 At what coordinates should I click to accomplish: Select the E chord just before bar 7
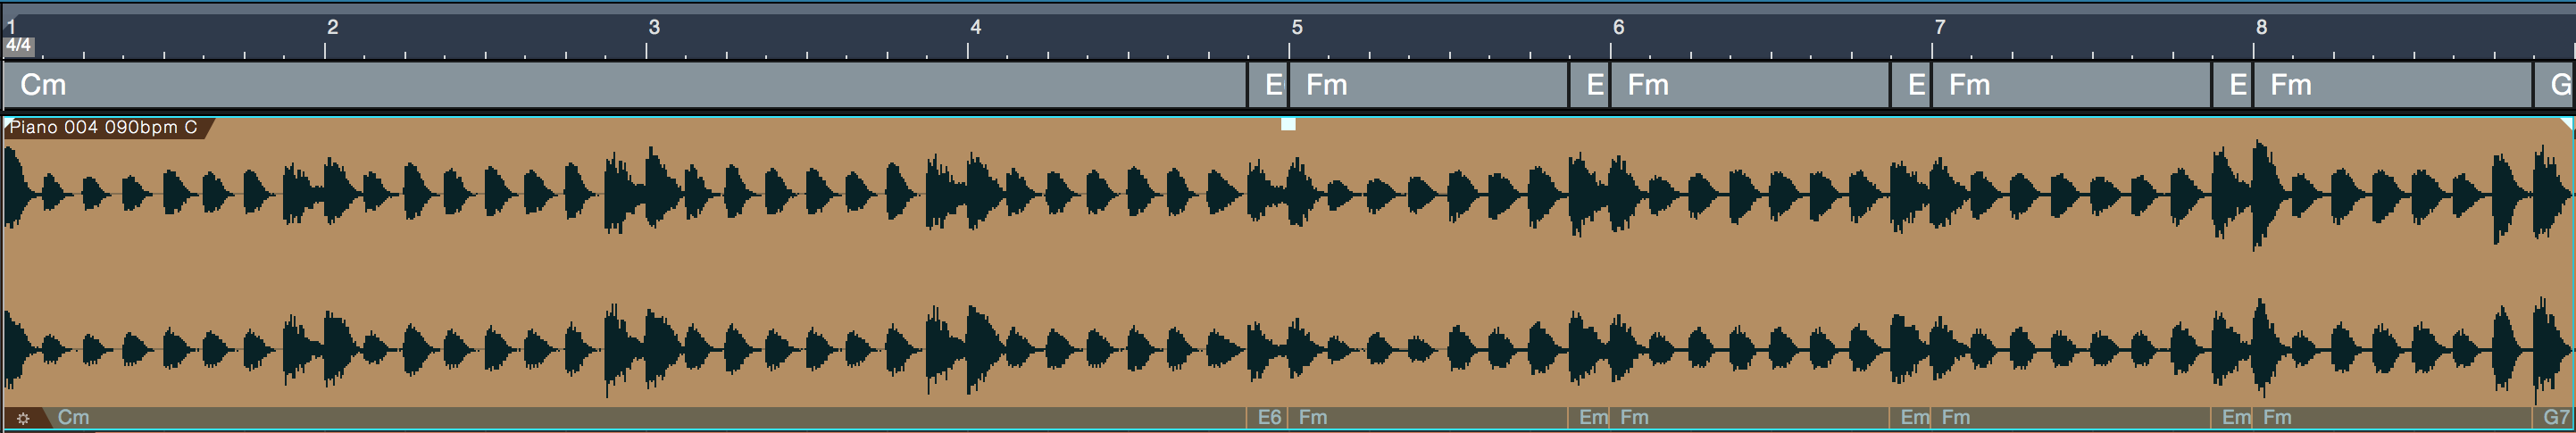[x=1911, y=85]
